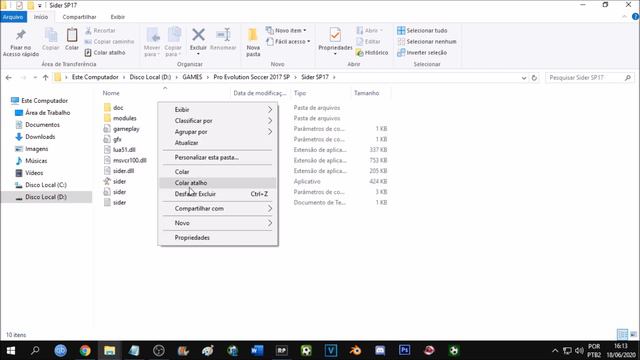Open the Windows Start menu
Screen dimensions: 640x360
point(11,351)
